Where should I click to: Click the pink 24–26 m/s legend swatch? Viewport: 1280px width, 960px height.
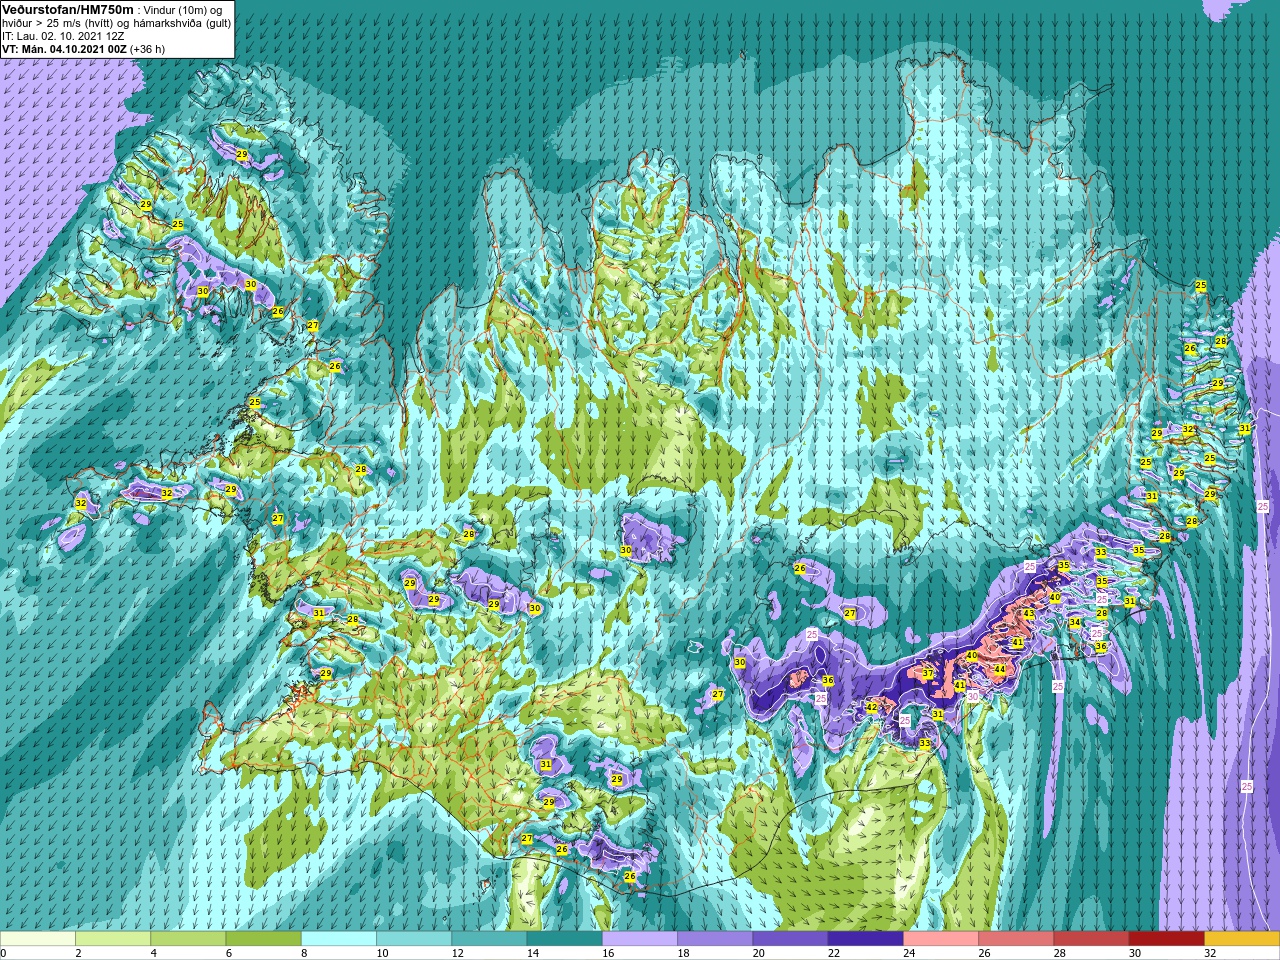click(x=941, y=939)
